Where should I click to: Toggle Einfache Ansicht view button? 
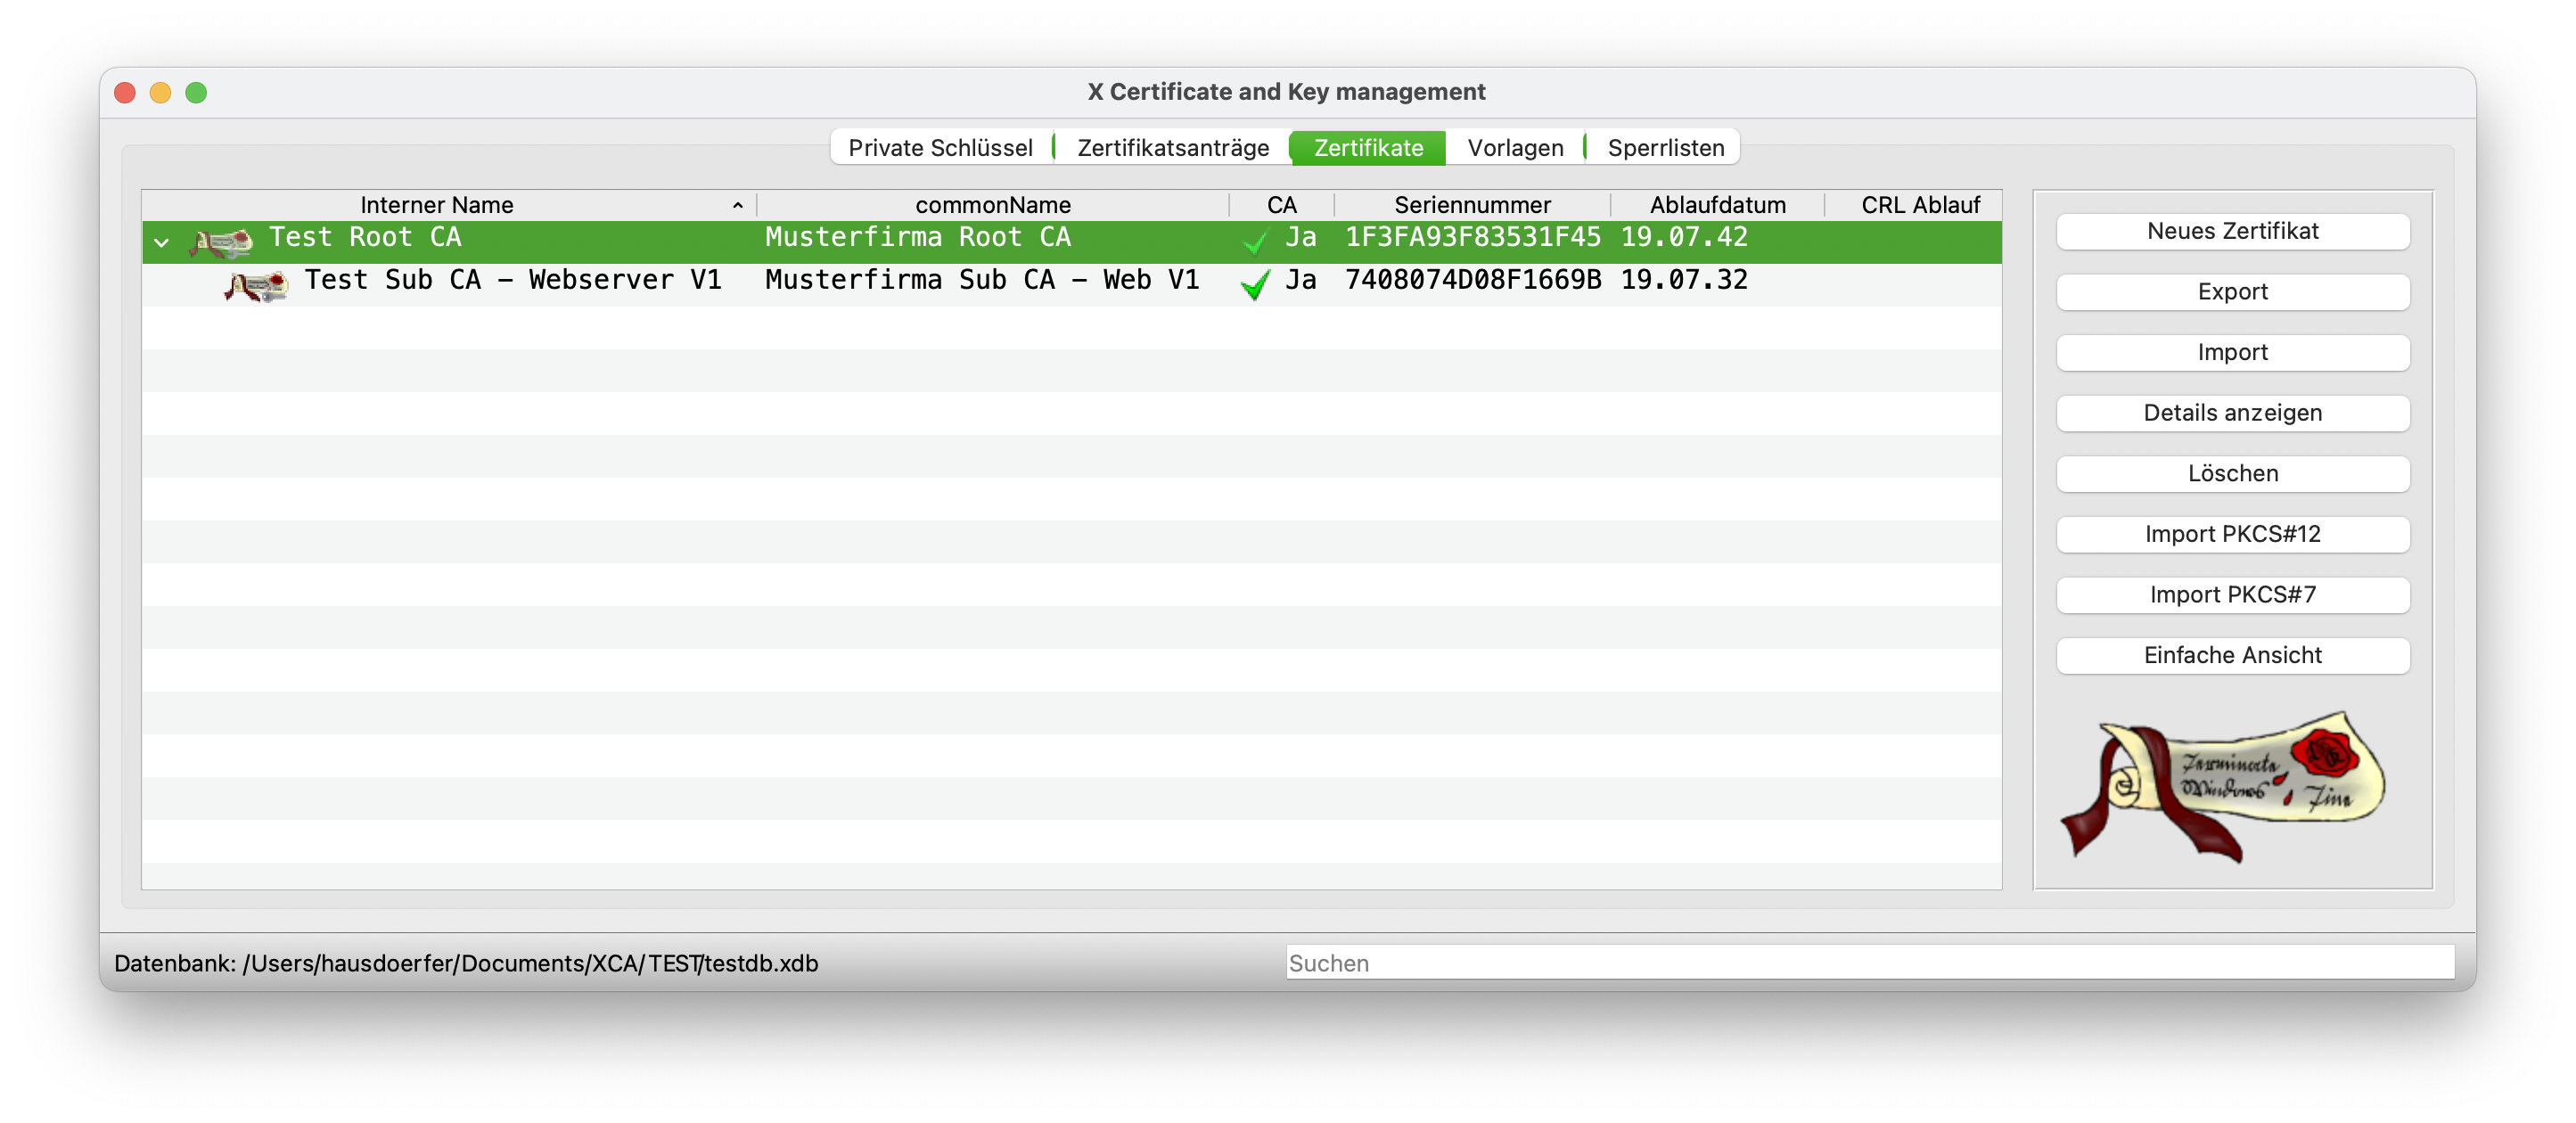click(x=2231, y=655)
